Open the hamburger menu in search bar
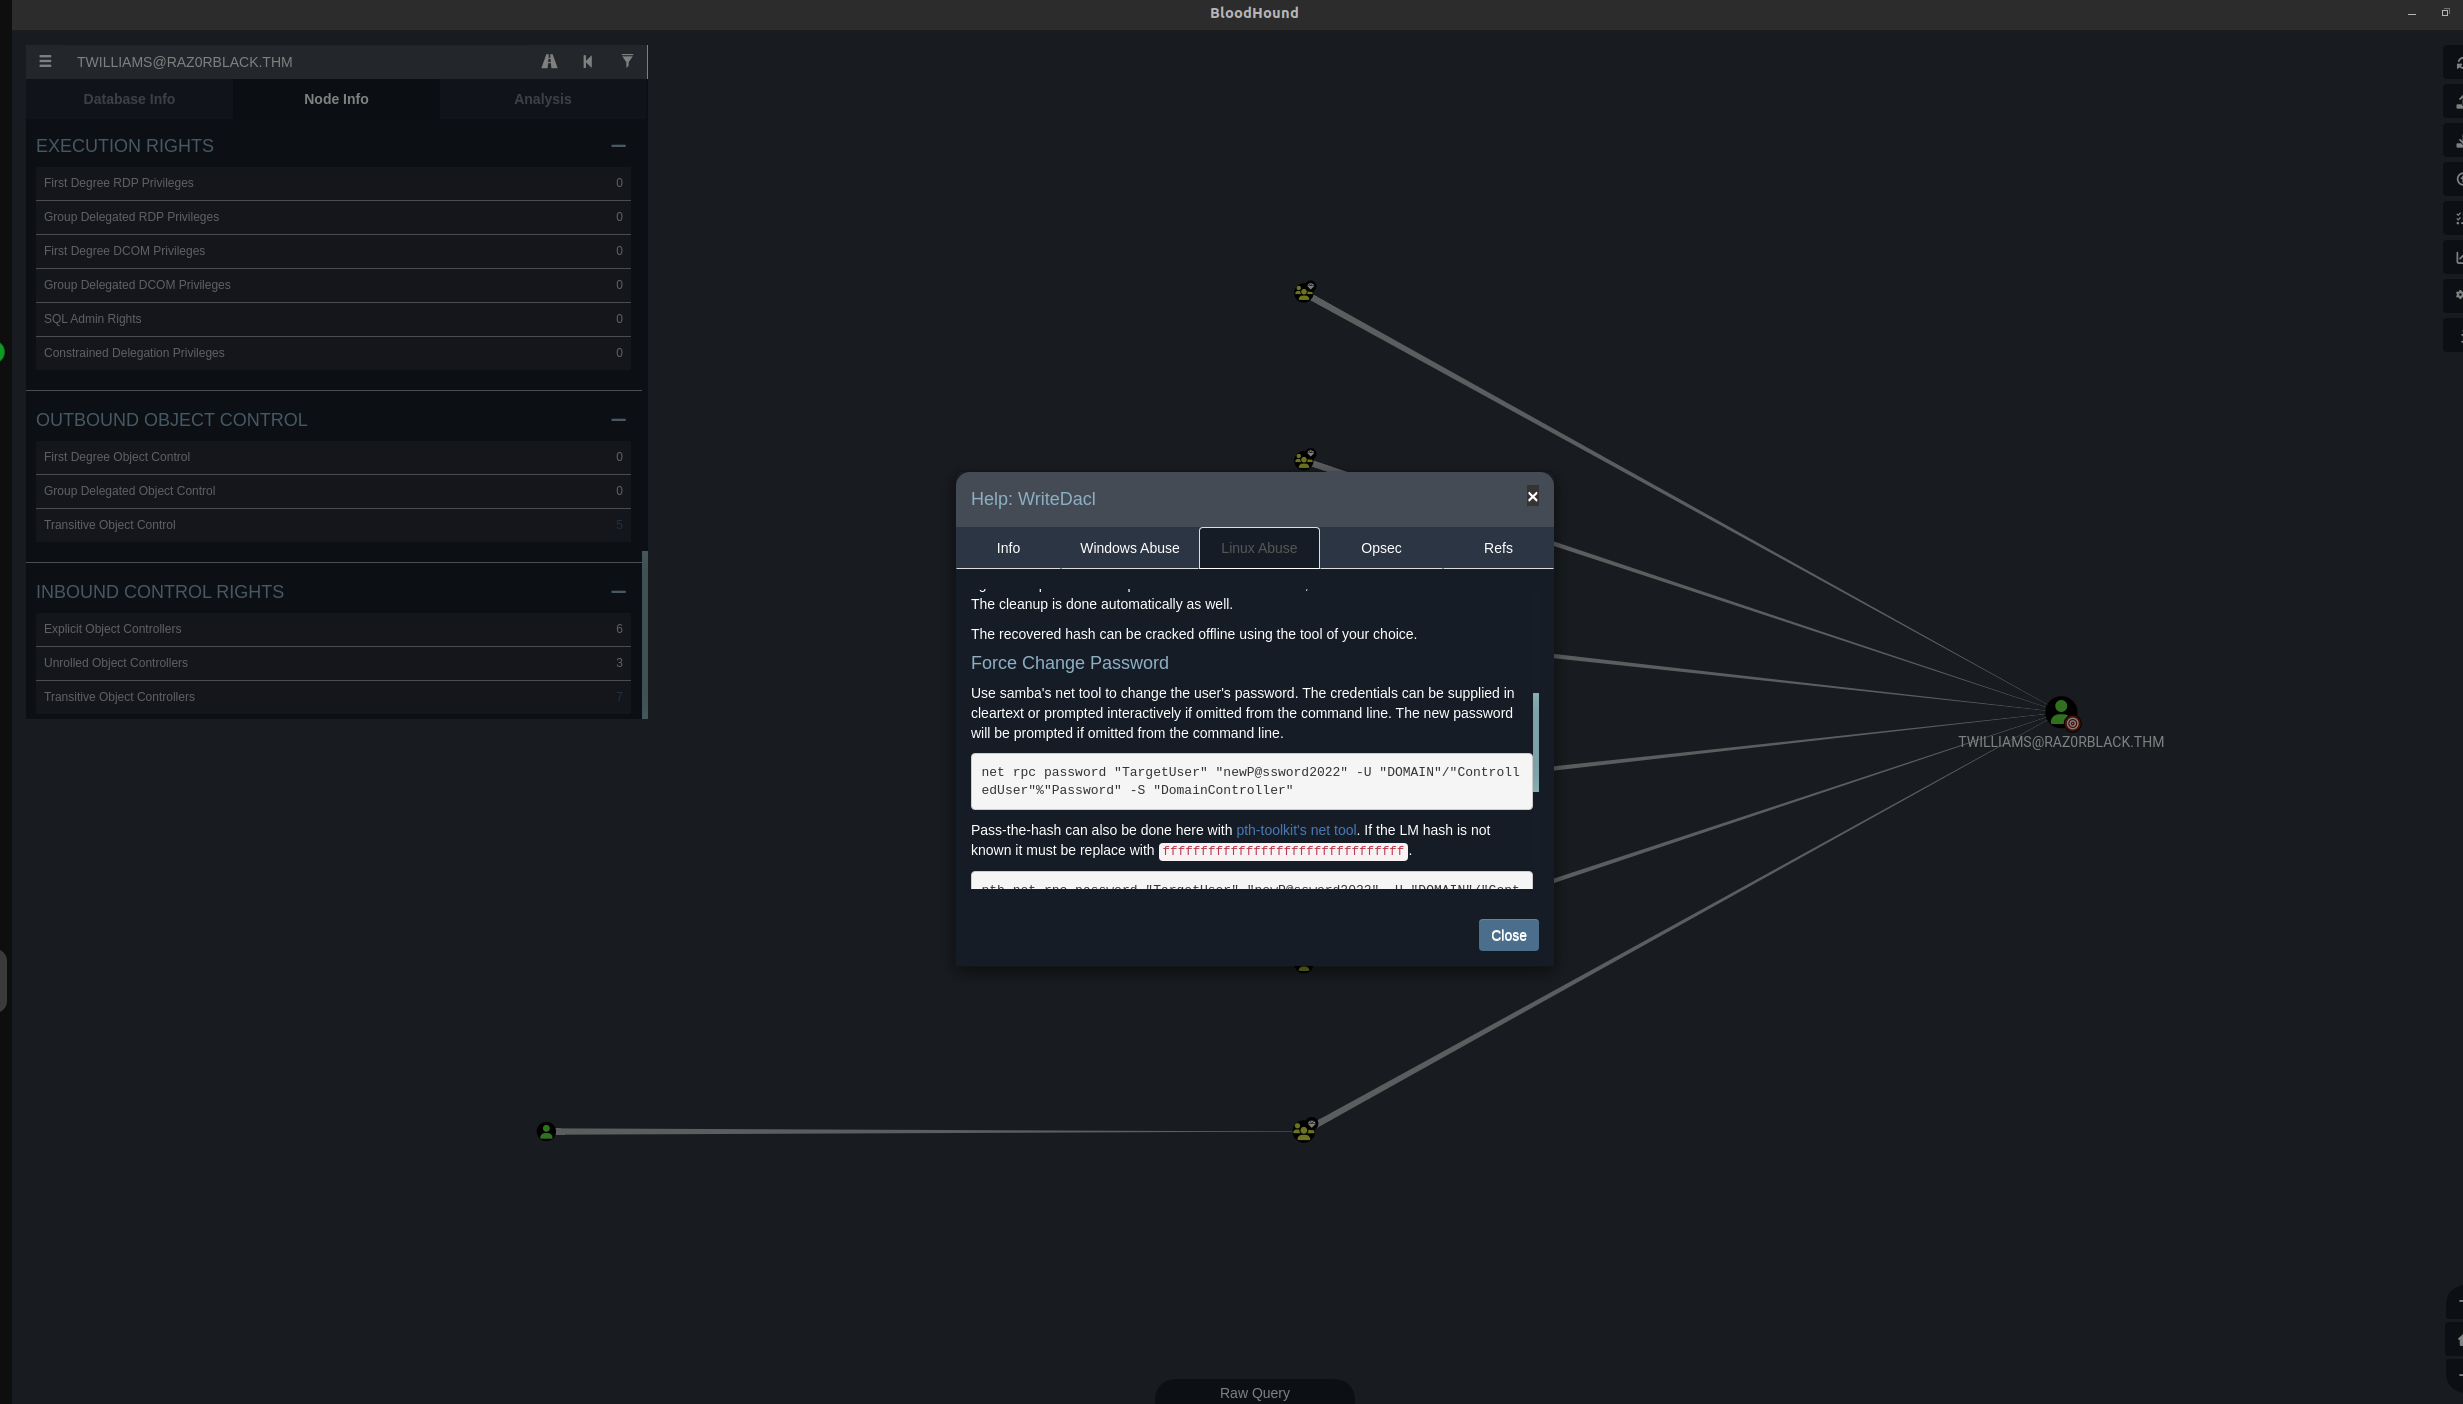 click(45, 62)
